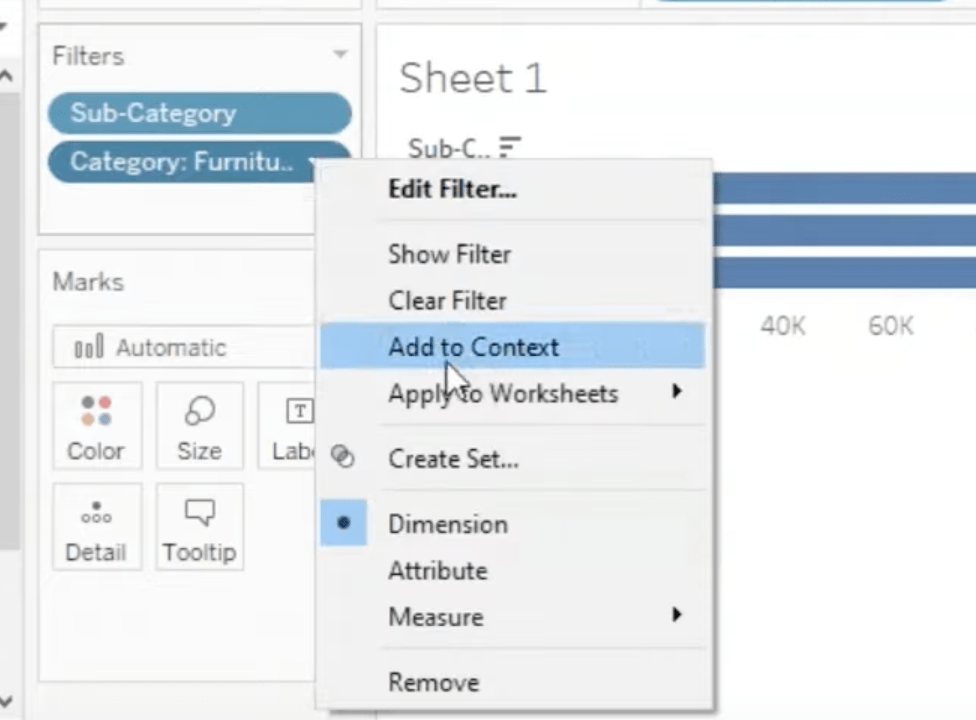Click Clear Filter menu entry
The height and width of the screenshot is (720, 976).
[447, 301]
